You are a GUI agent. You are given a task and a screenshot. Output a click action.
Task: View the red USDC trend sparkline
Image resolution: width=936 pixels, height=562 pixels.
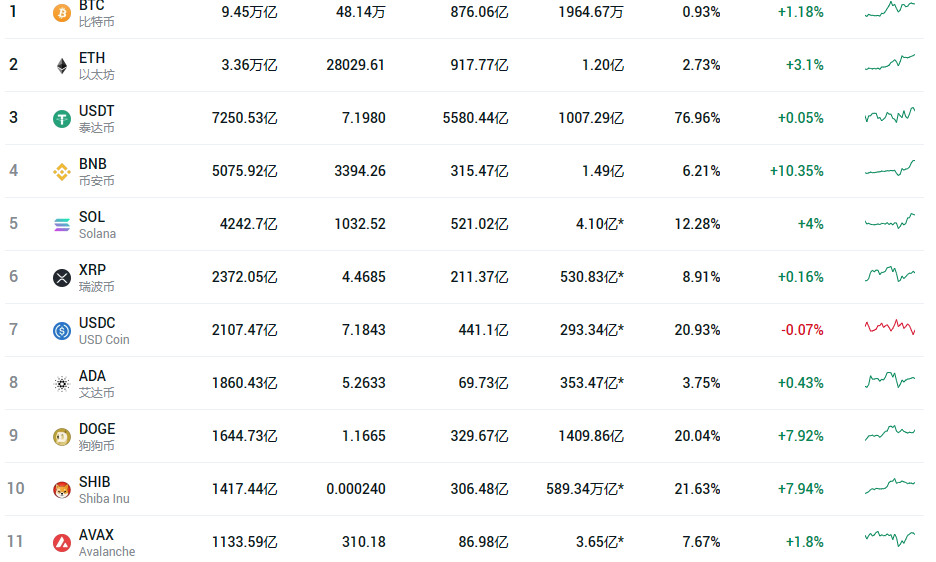[890, 327]
